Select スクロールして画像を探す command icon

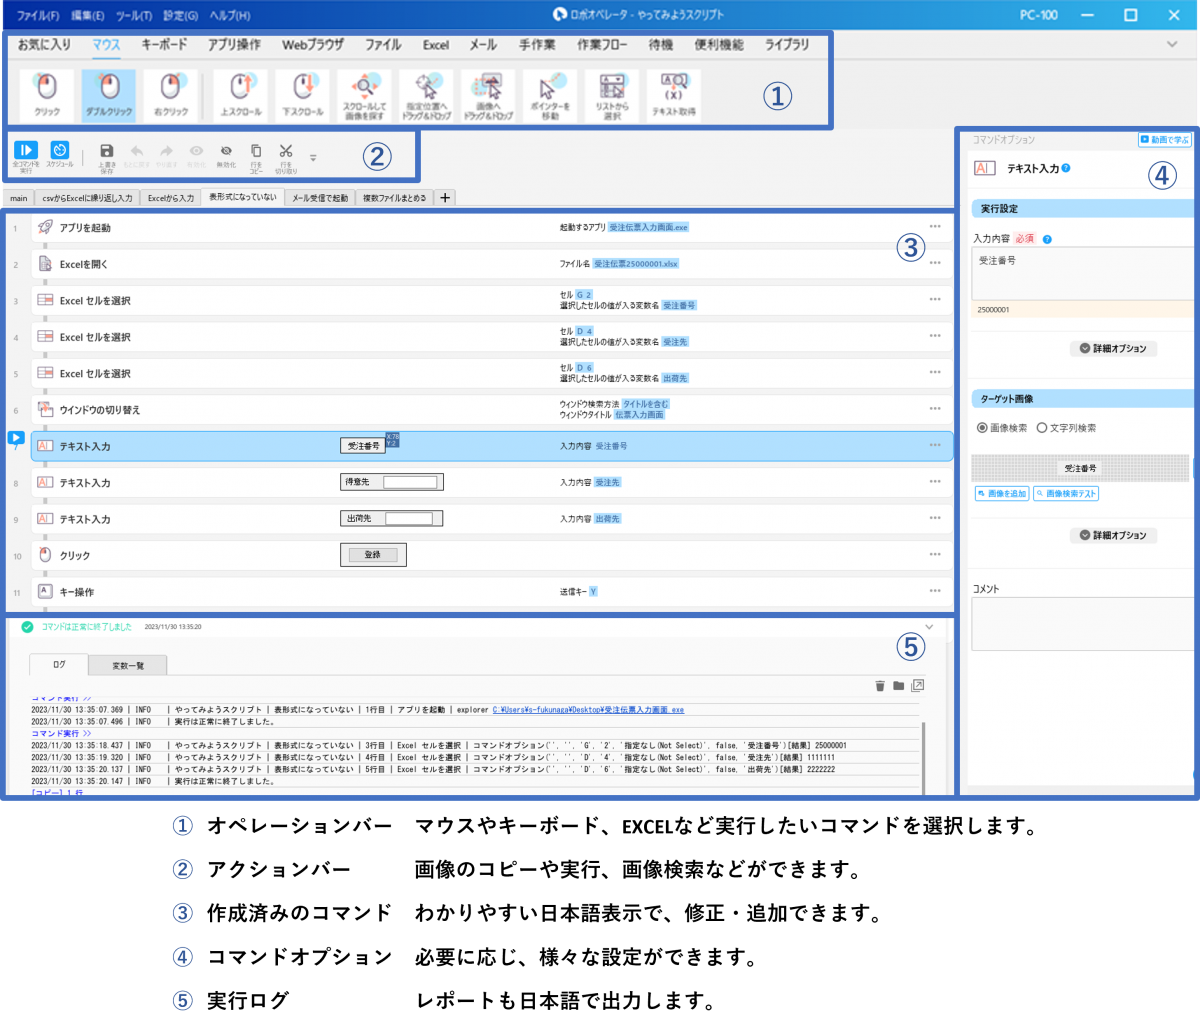(364, 96)
